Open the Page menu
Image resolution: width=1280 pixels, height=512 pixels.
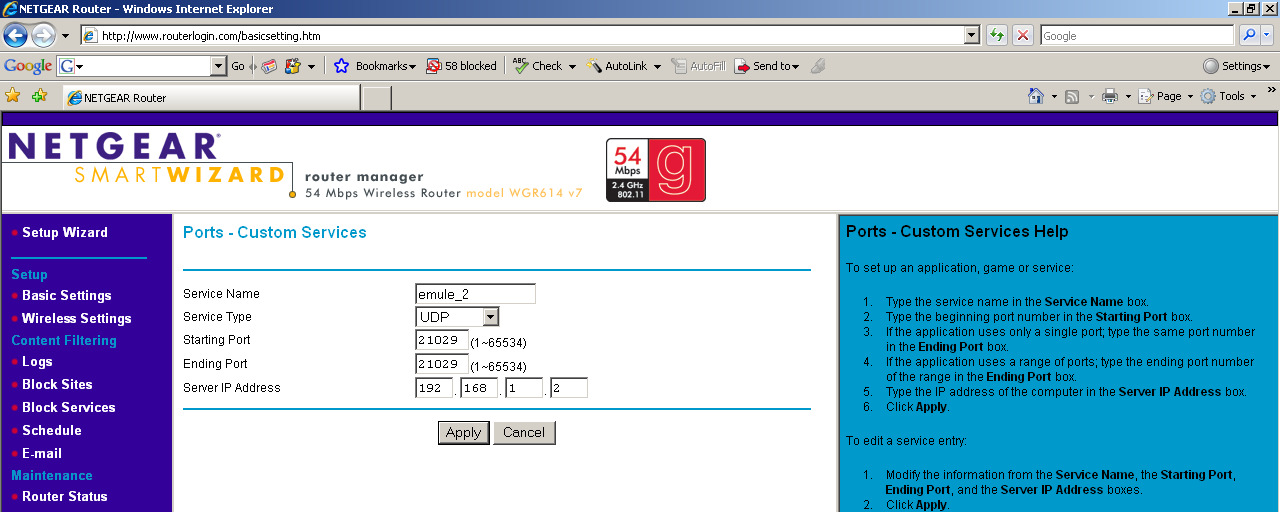tap(1166, 96)
